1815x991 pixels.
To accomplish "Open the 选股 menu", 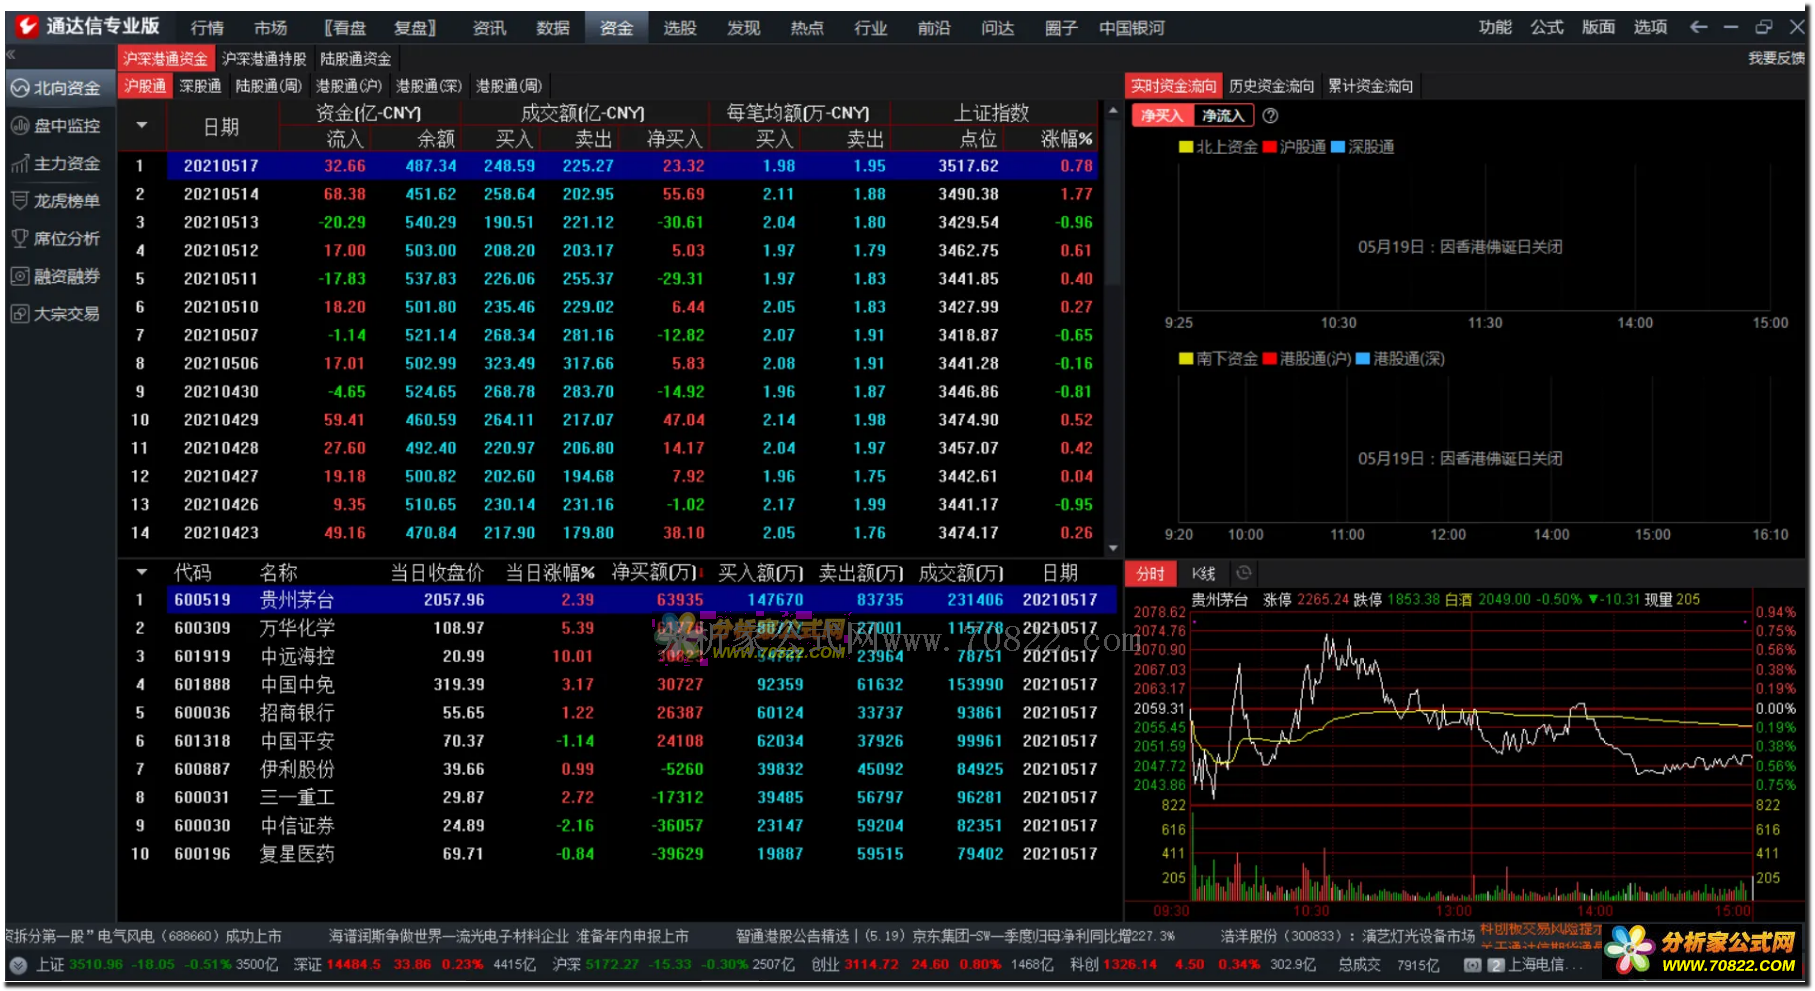I will pyautogui.click(x=680, y=28).
